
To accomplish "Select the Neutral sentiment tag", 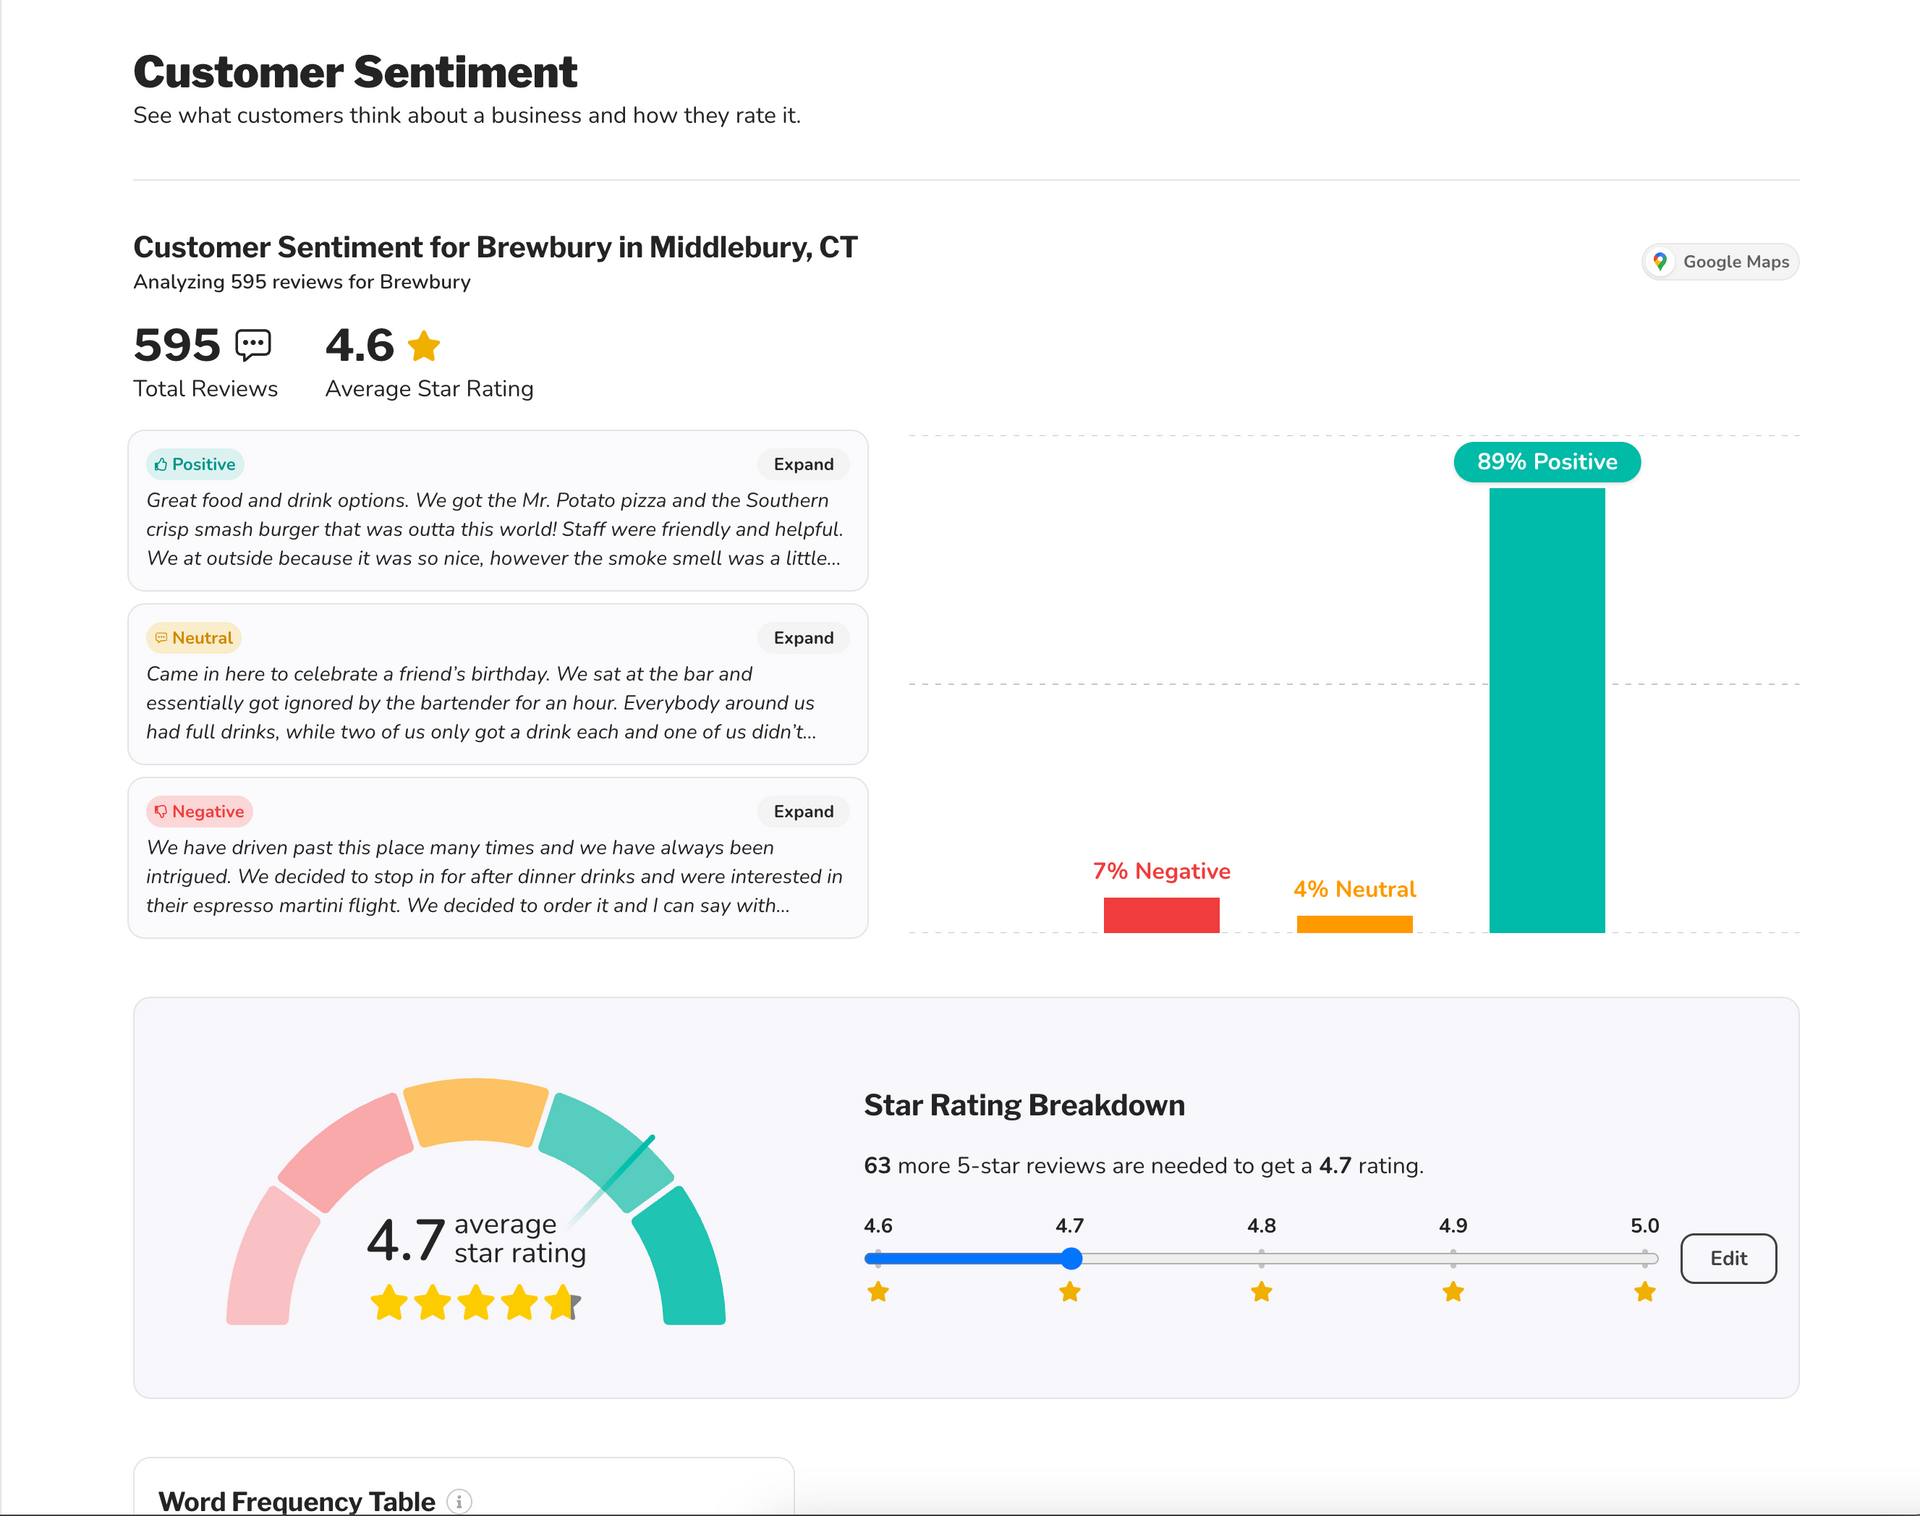I will [194, 638].
